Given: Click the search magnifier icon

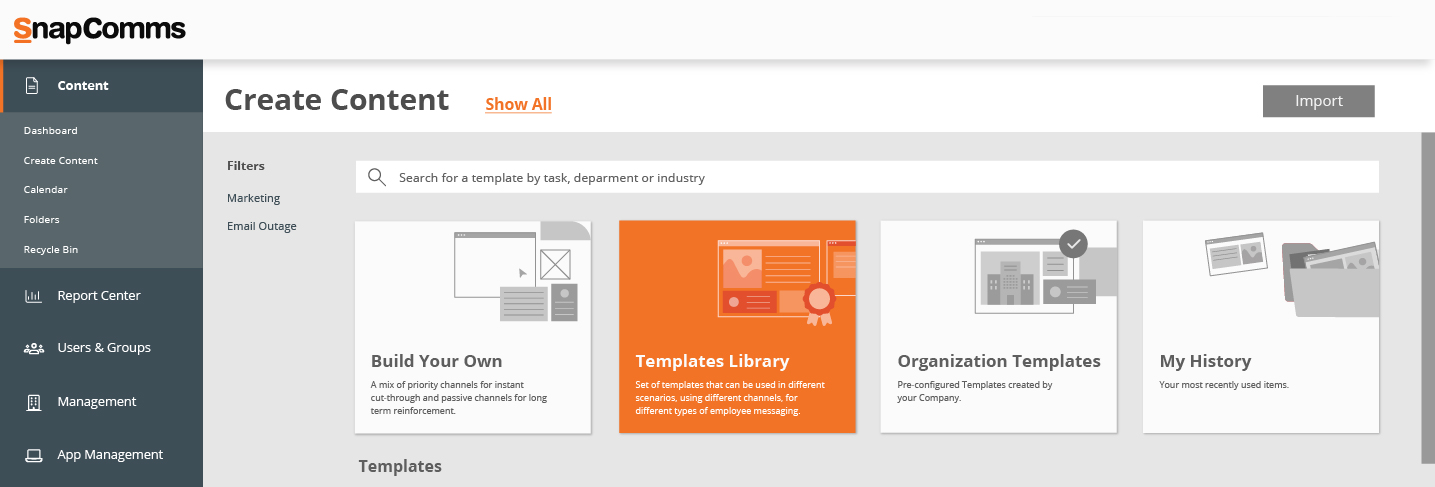Looking at the screenshot, I should (x=377, y=177).
